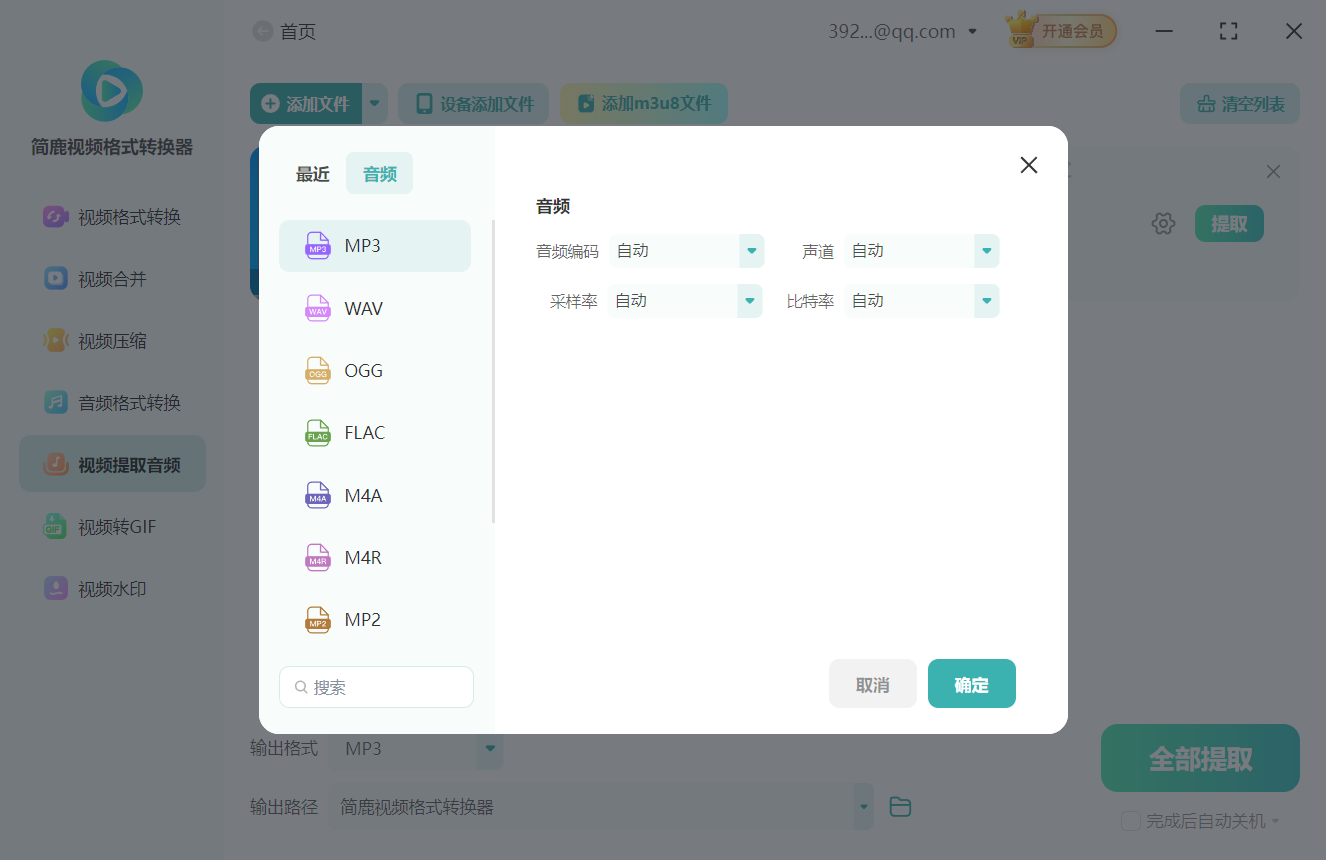Open the 比特率 bitrate dropdown
1326x860 pixels.
pos(921,300)
